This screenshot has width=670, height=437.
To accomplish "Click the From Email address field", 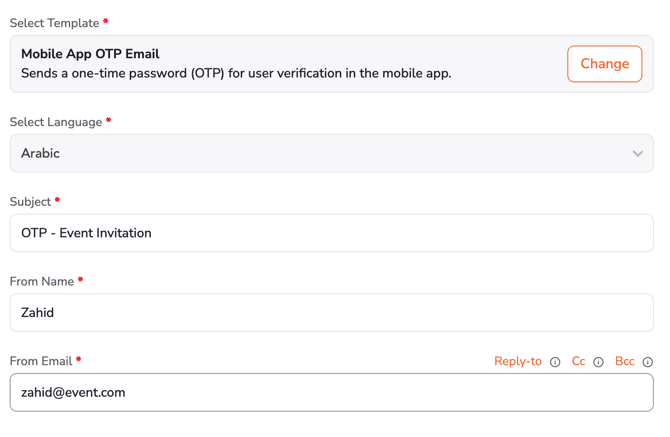I will tap(330, 393).
